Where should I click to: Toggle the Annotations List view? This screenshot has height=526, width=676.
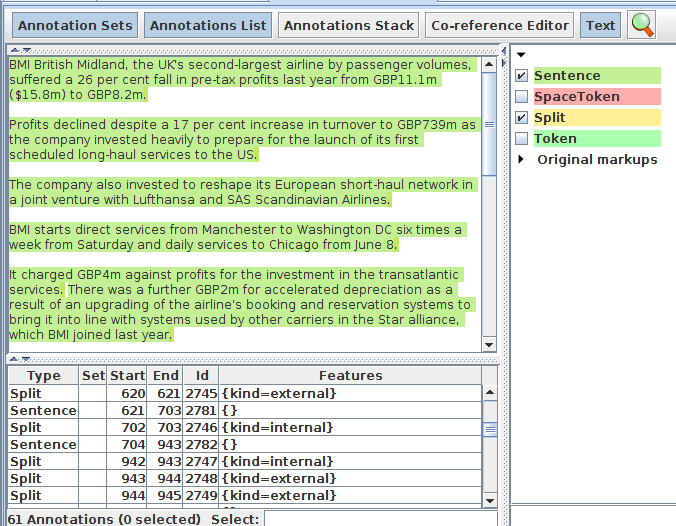(209, 25)
